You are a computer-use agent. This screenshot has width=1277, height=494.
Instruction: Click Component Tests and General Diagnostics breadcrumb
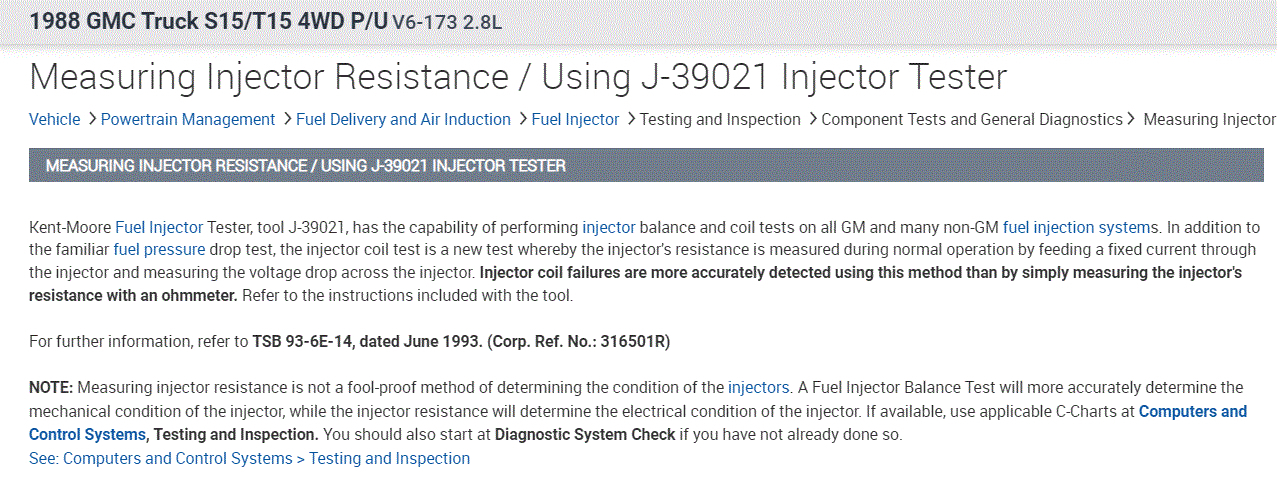coord(972,119)
